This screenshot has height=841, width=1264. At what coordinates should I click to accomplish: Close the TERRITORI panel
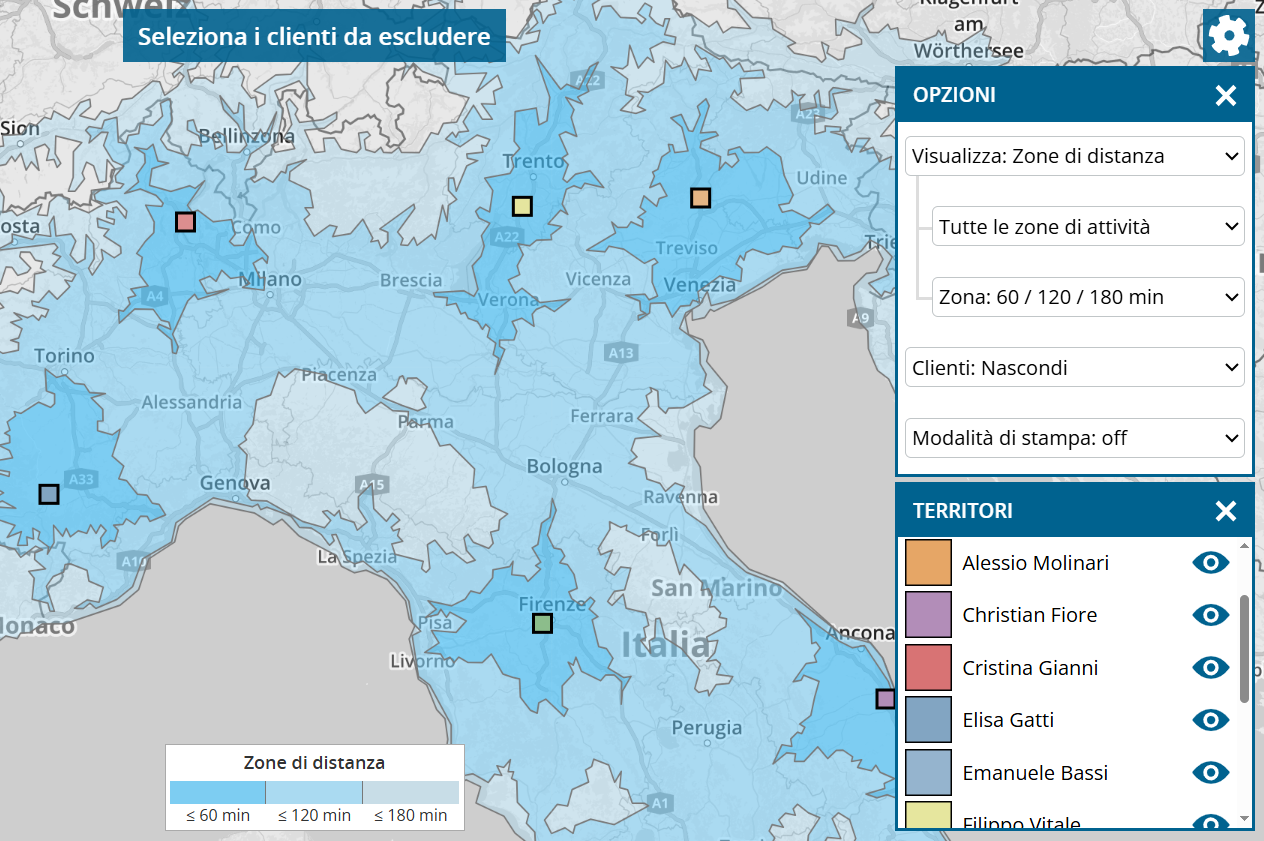coord(1225,512)
